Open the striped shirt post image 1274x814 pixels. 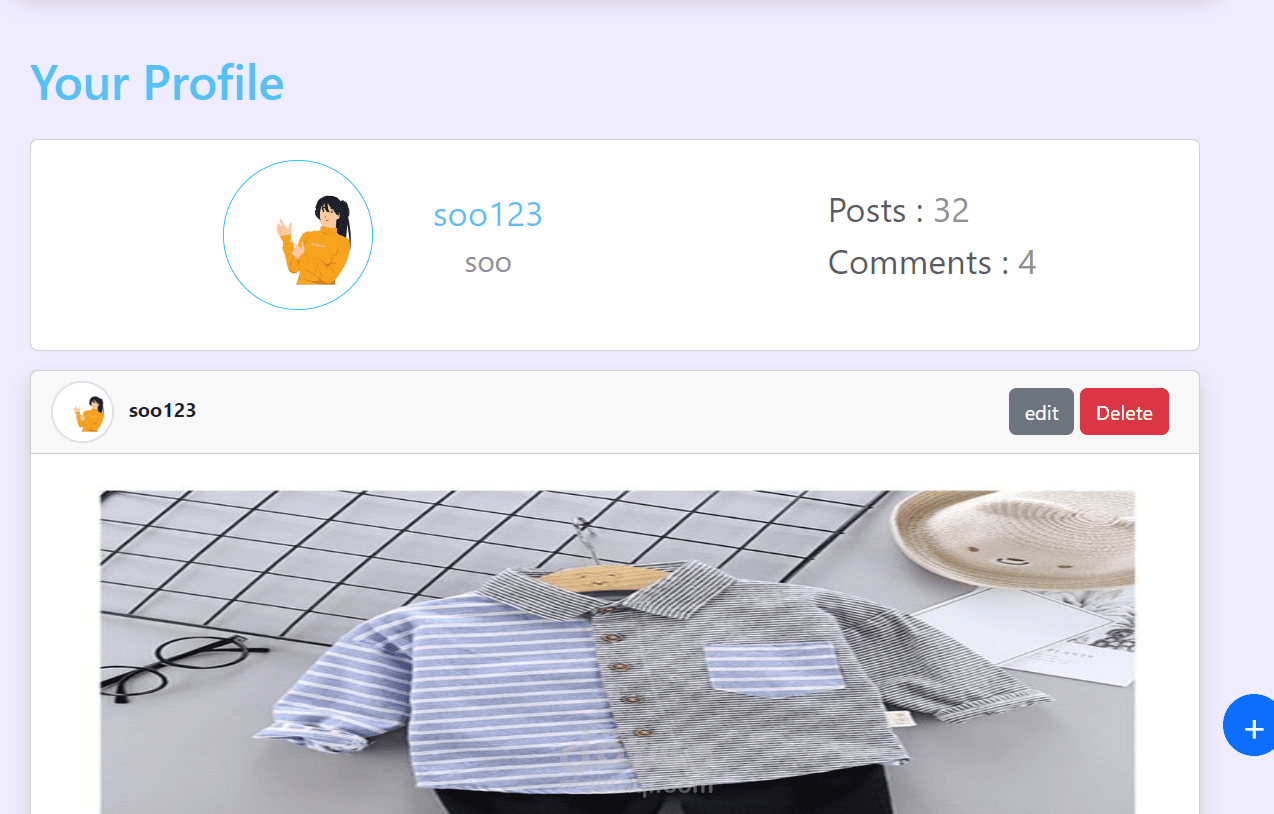618,652
